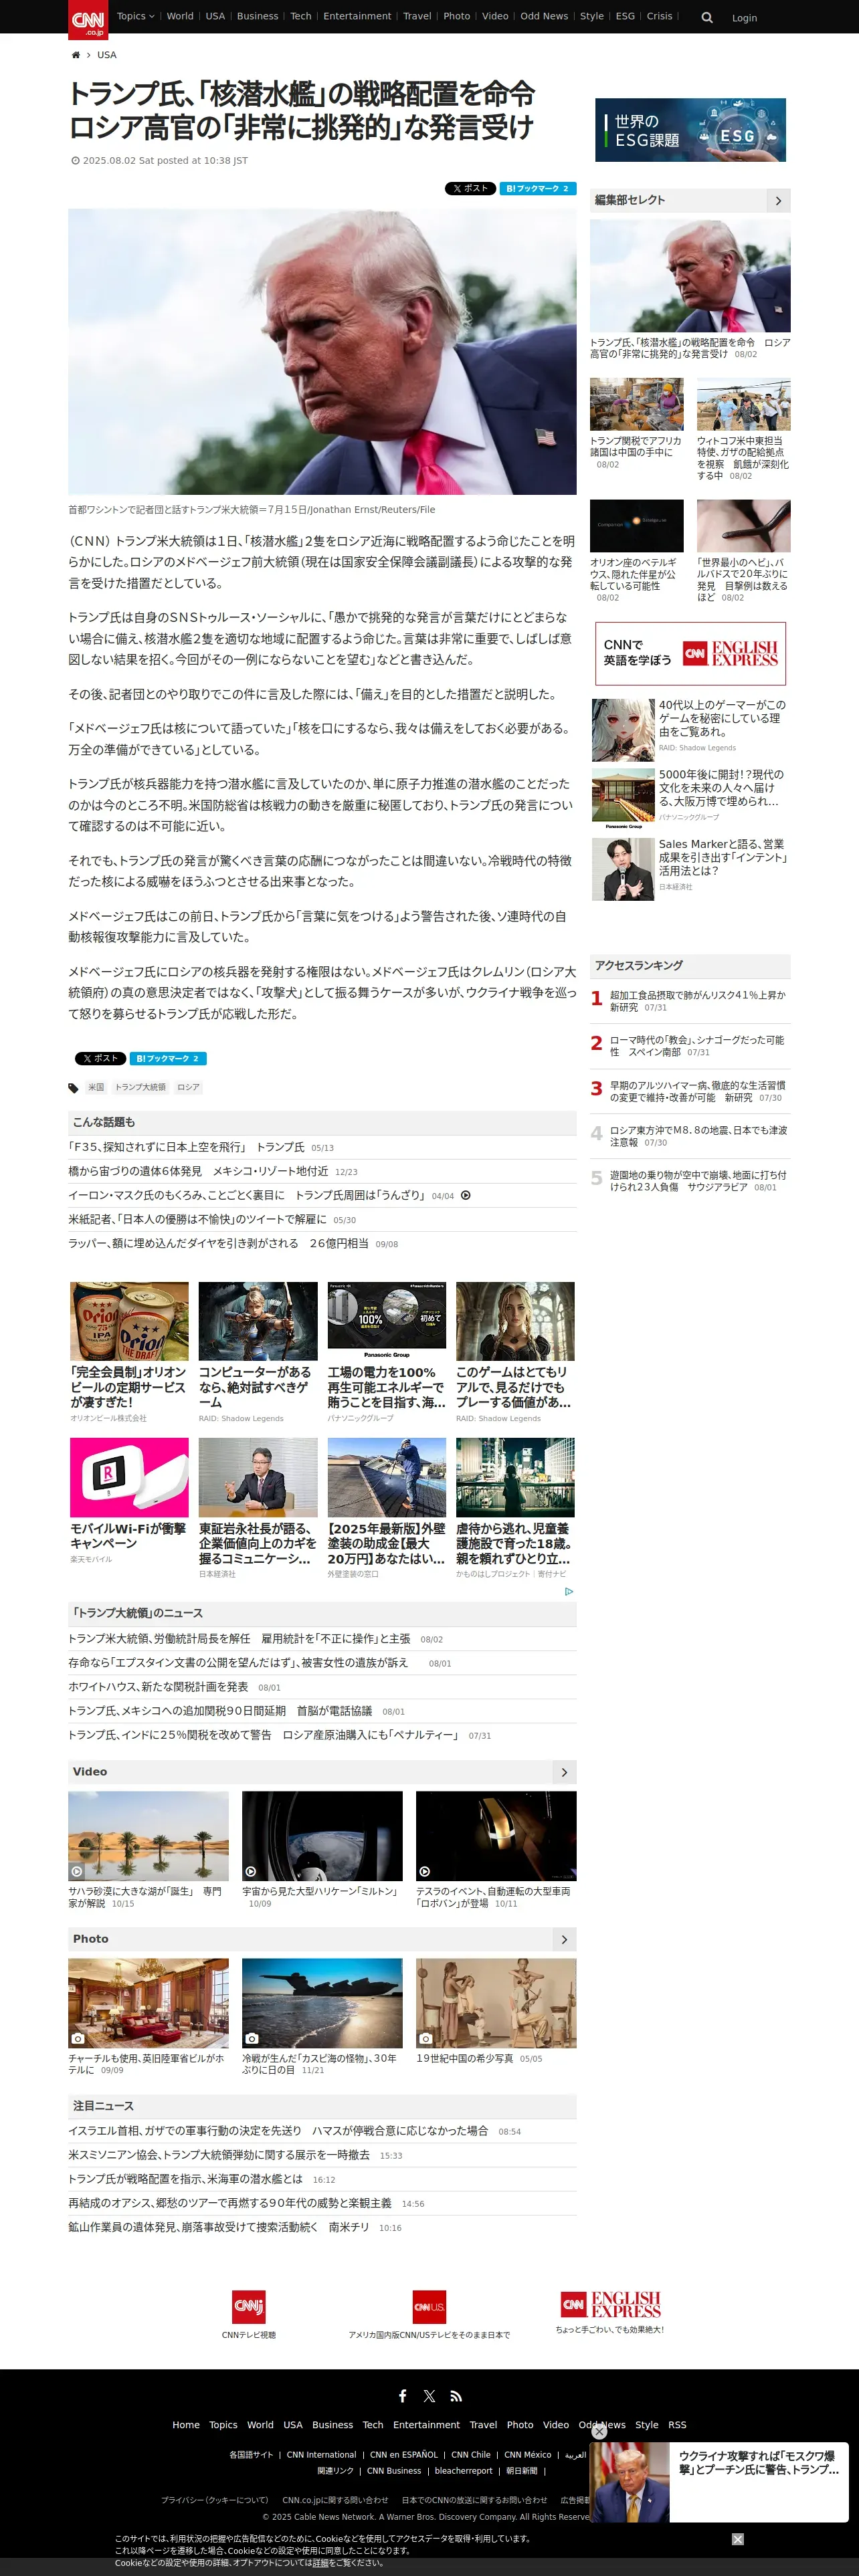859x2576 pixels.
Task: Open the search magnifier icon
Action: [x=707, y=17]
